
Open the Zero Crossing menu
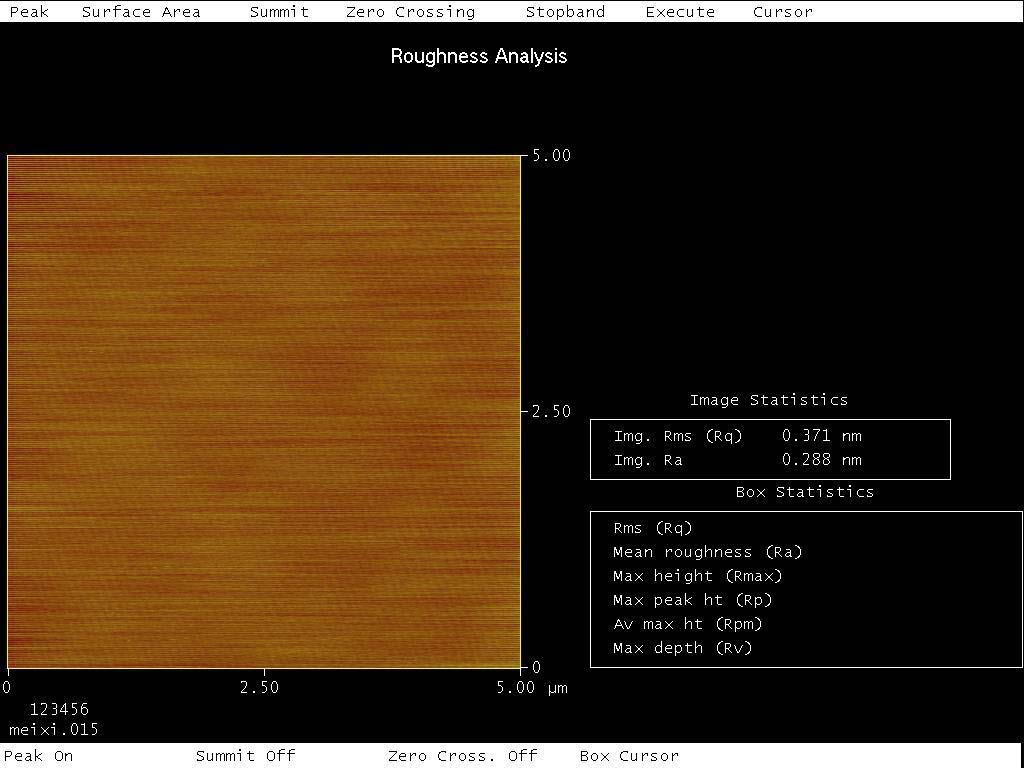410,12
